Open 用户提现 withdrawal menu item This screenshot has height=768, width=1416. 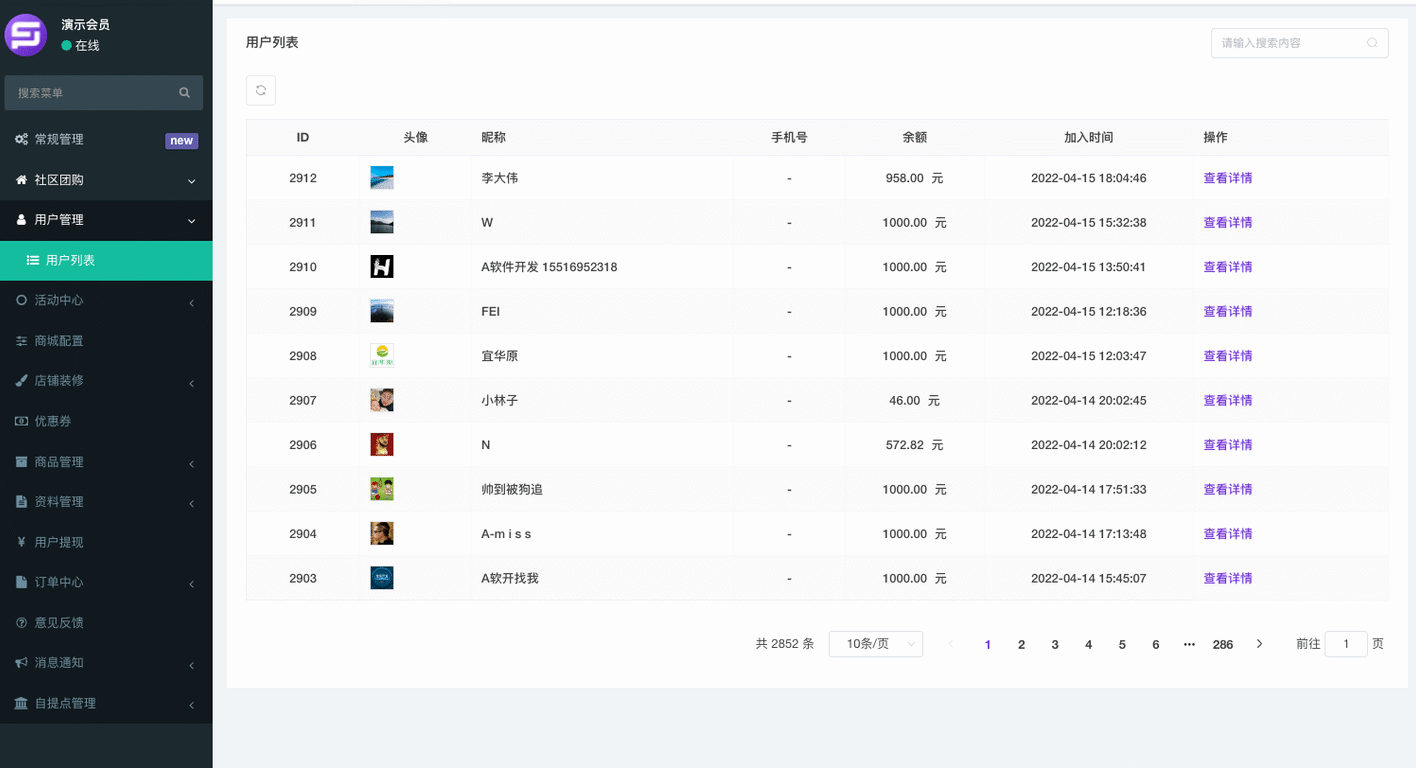pyautogui.click(x=59, y=542)
